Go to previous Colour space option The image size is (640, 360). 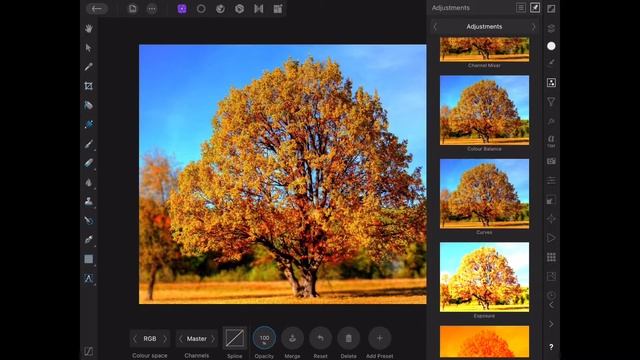tap(135, 339)
